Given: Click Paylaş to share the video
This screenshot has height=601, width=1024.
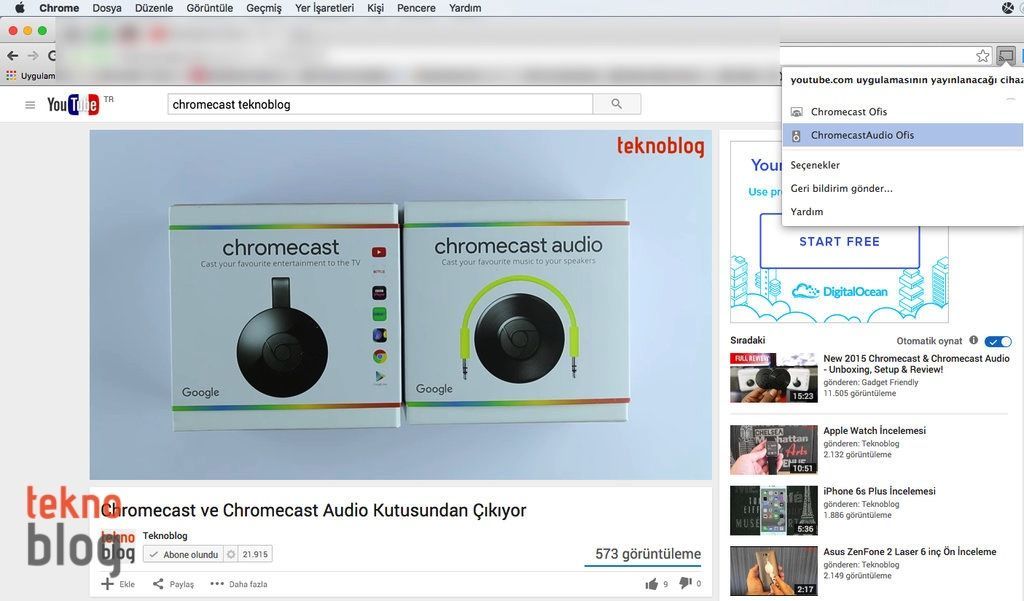Looking at the screenshot, I should point(173,584).
